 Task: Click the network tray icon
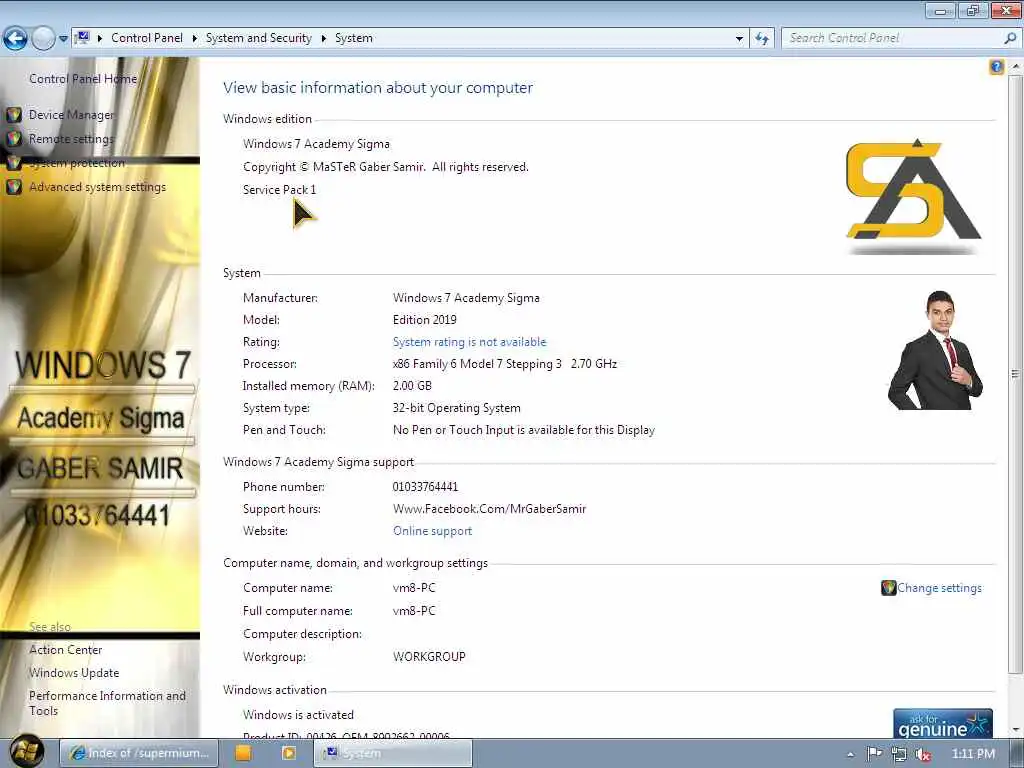(x=899, y=754)
